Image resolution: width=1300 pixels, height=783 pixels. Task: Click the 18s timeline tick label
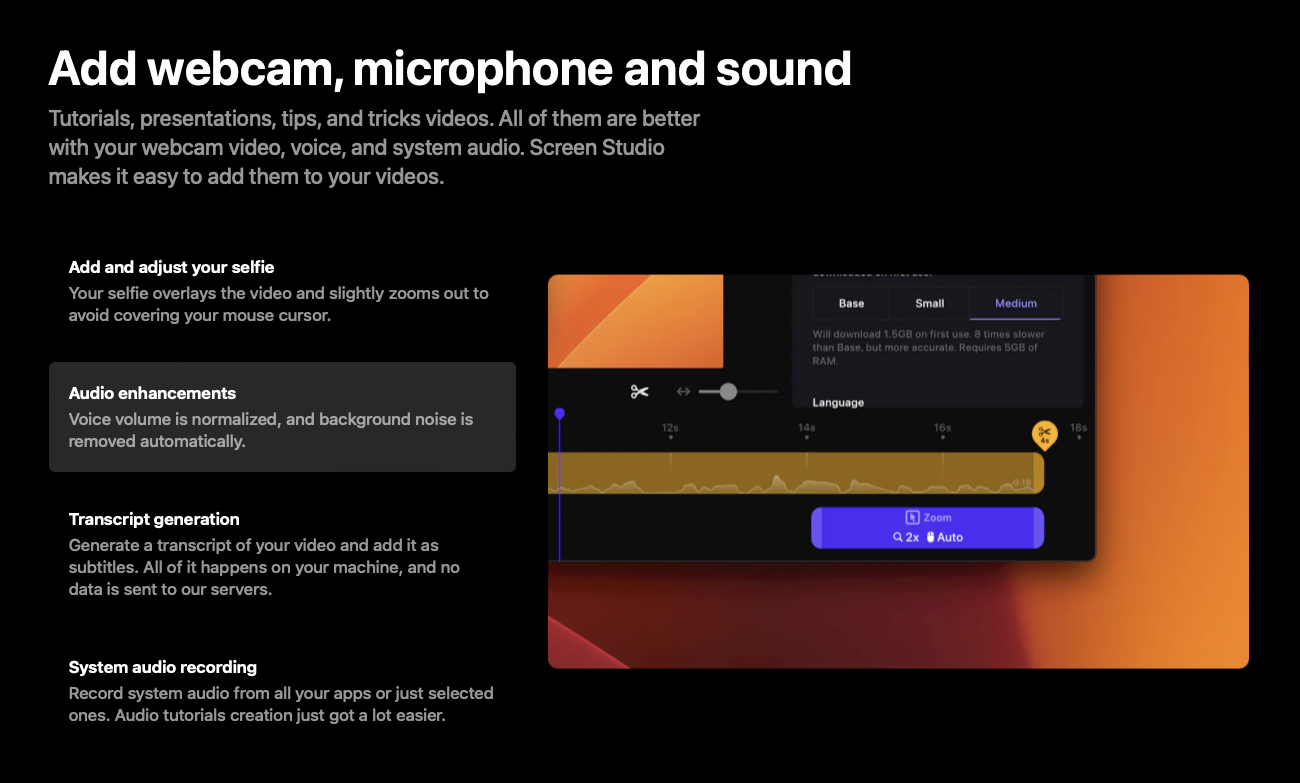pos(1078,428)
